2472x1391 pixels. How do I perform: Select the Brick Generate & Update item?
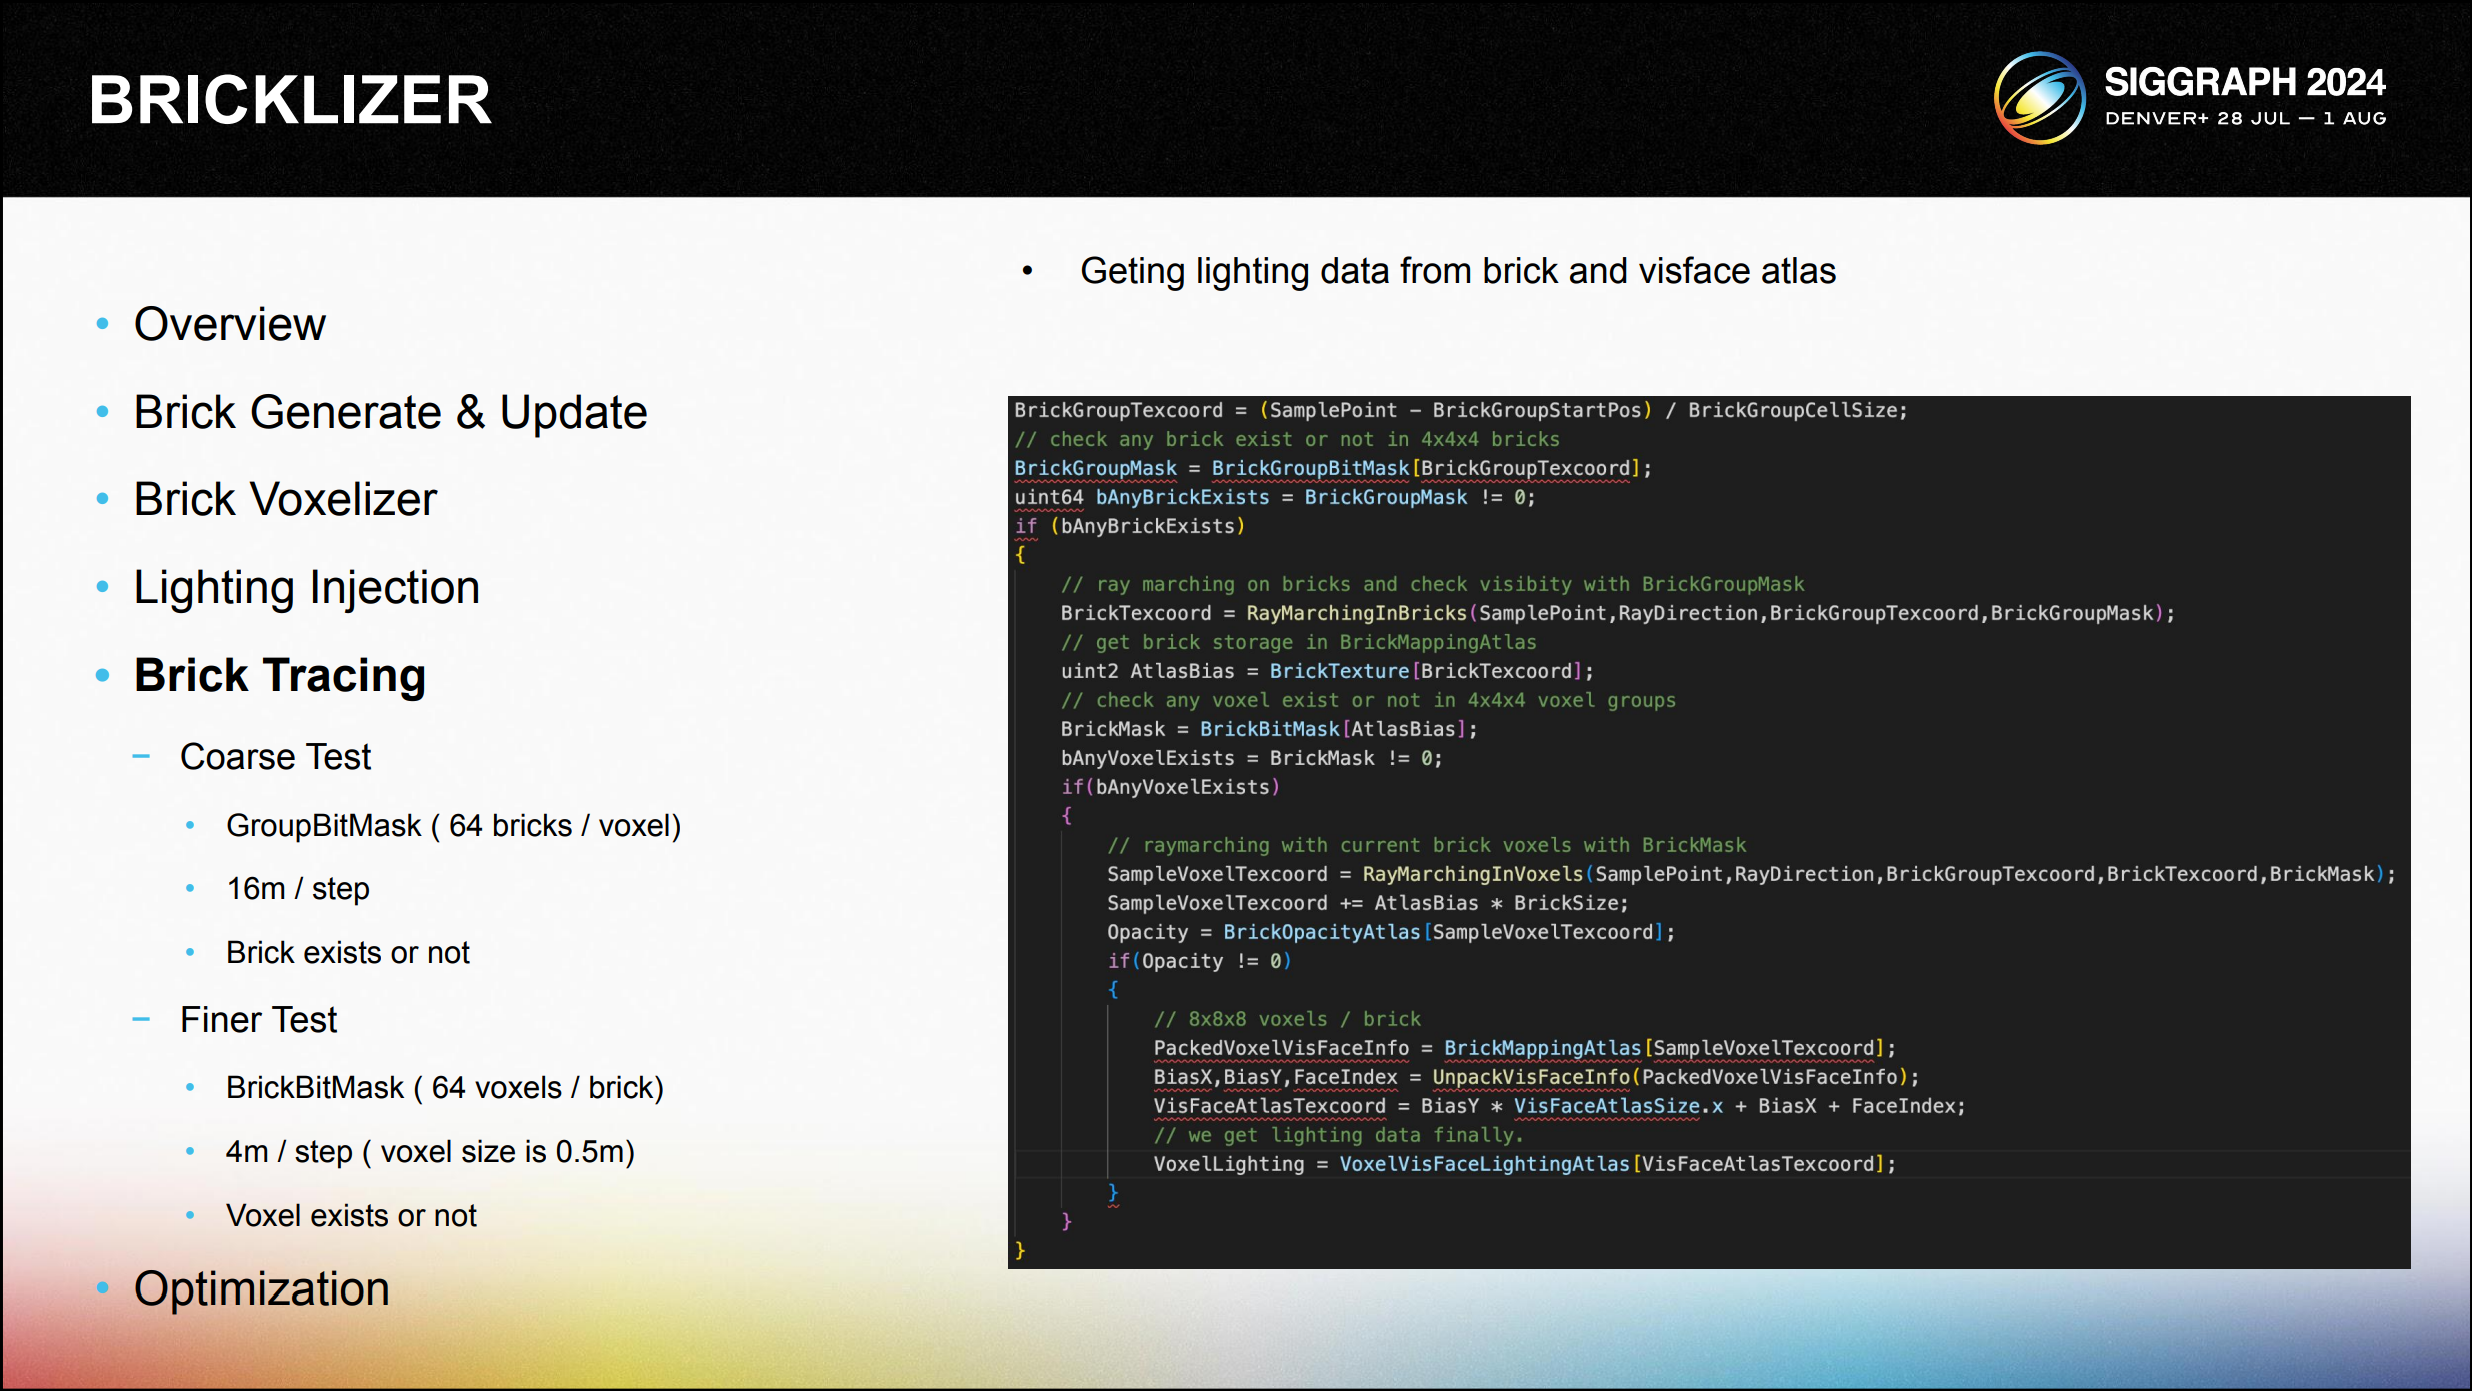pos(390,412)
